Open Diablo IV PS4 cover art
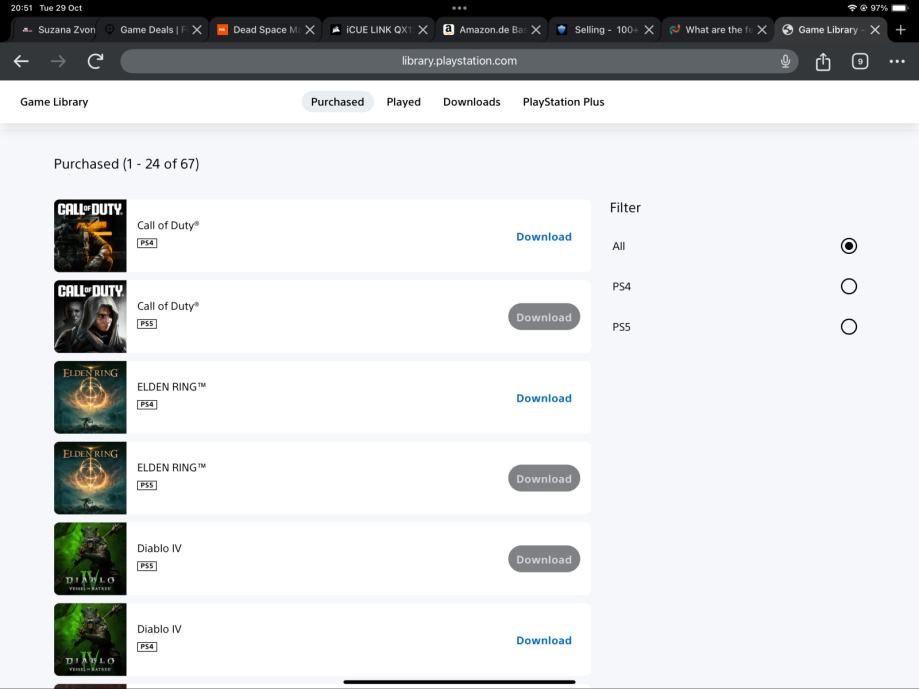The image size is (919, 689). [x=90, y=640]
